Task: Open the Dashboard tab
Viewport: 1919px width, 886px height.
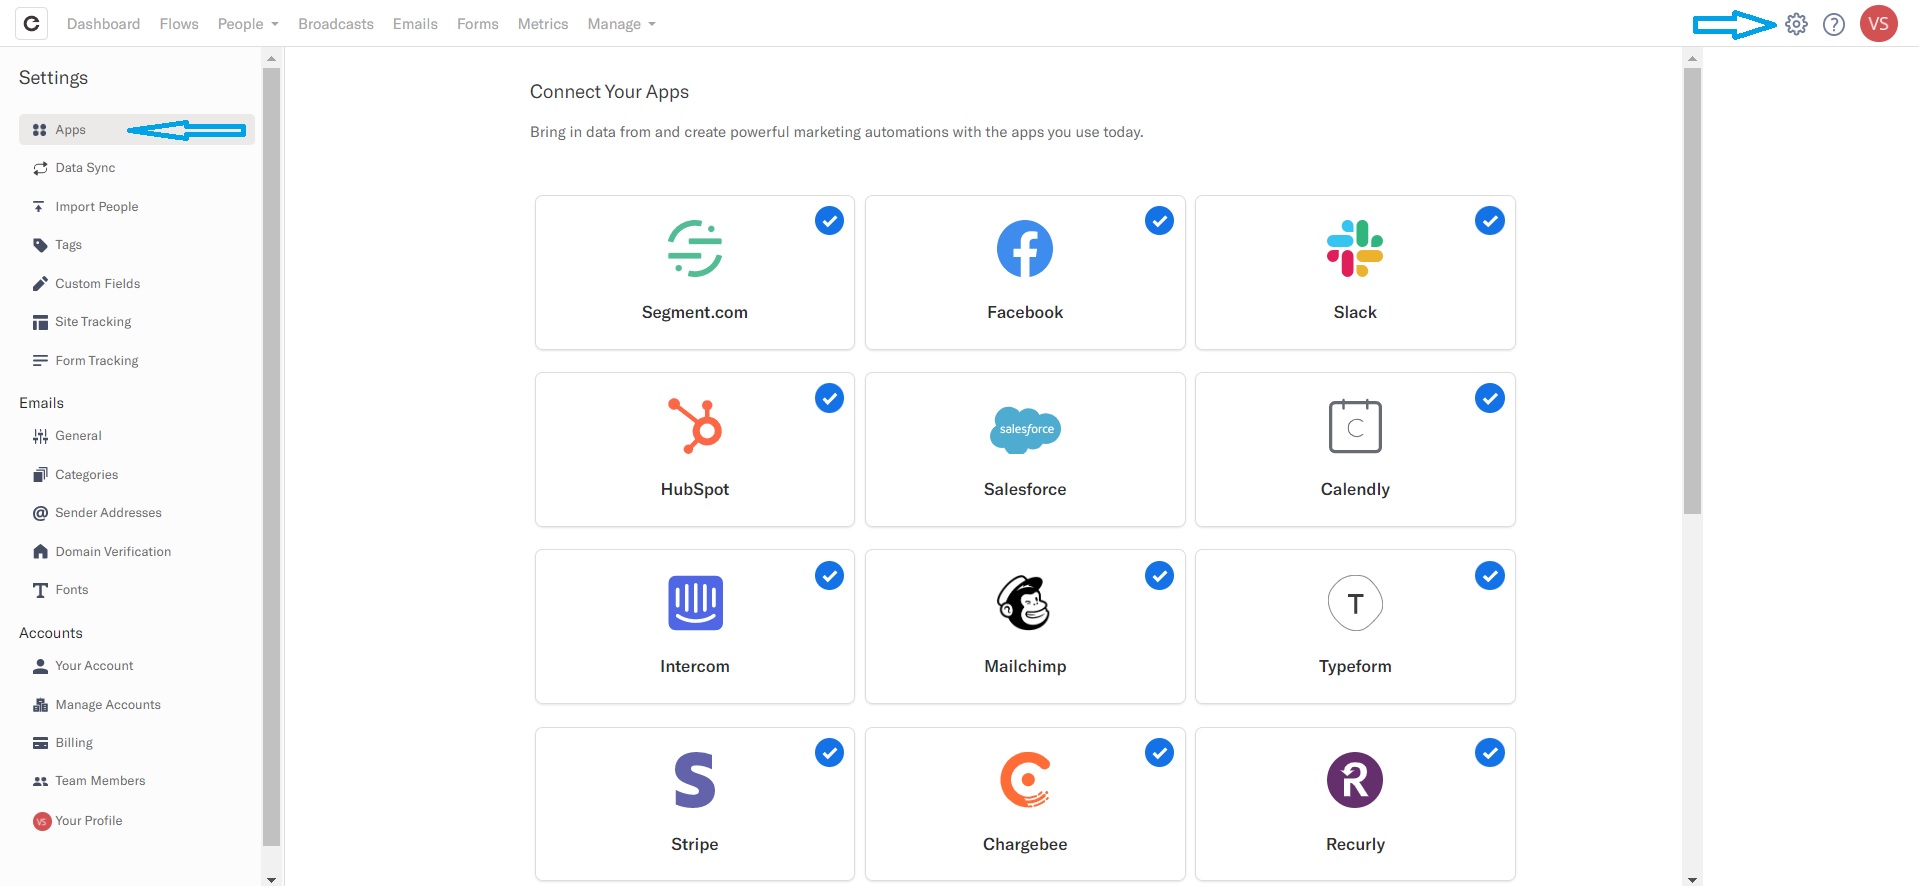Action: click(x=103, y=24)
